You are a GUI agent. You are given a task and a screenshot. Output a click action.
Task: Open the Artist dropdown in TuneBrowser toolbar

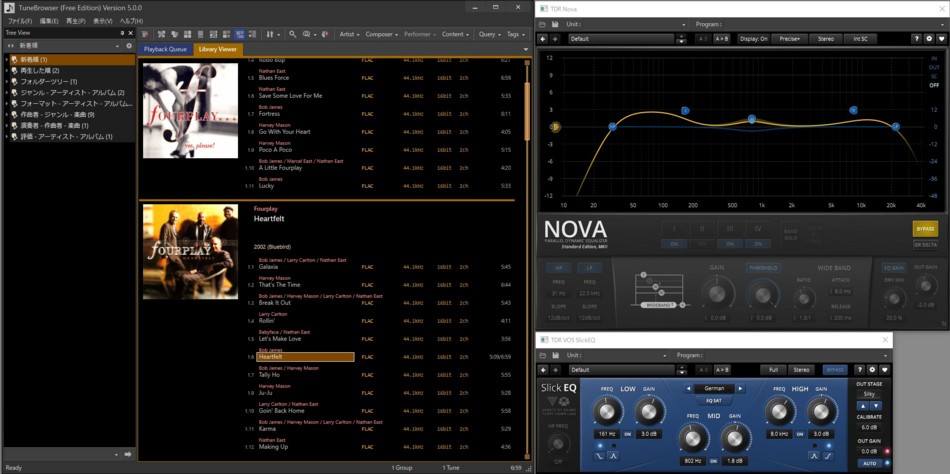[349, 35]
